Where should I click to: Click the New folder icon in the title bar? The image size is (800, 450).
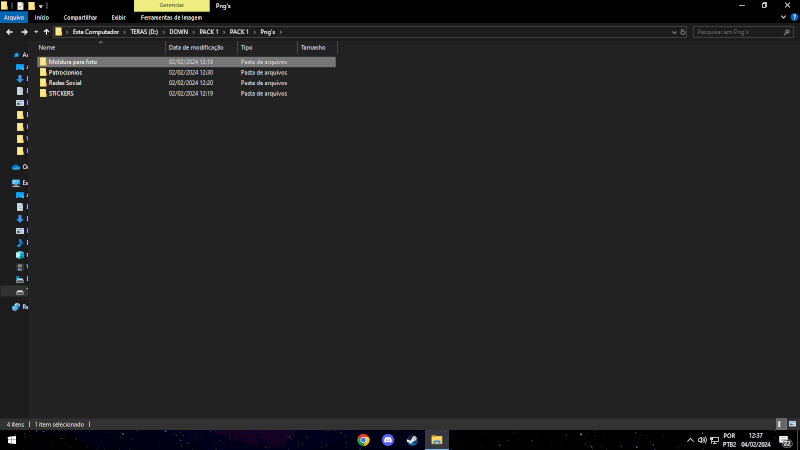click(31, 6)
